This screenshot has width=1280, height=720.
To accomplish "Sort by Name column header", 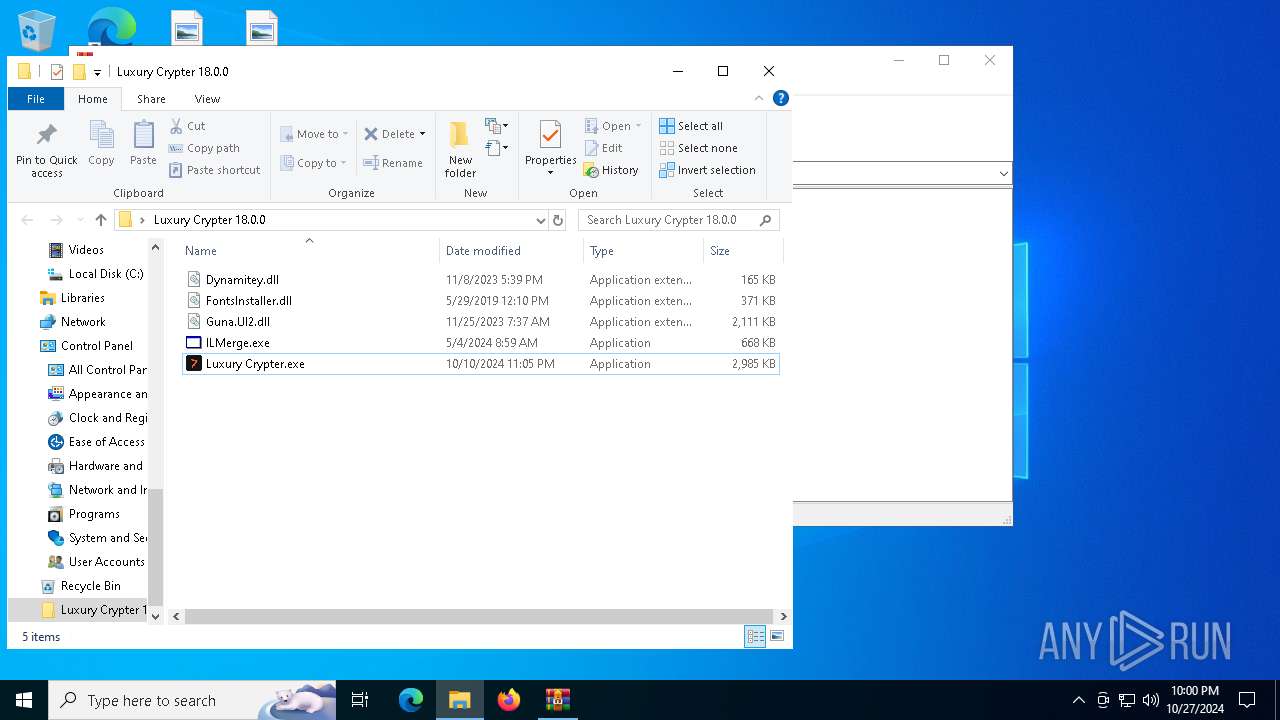I will (x=308, y=251).
